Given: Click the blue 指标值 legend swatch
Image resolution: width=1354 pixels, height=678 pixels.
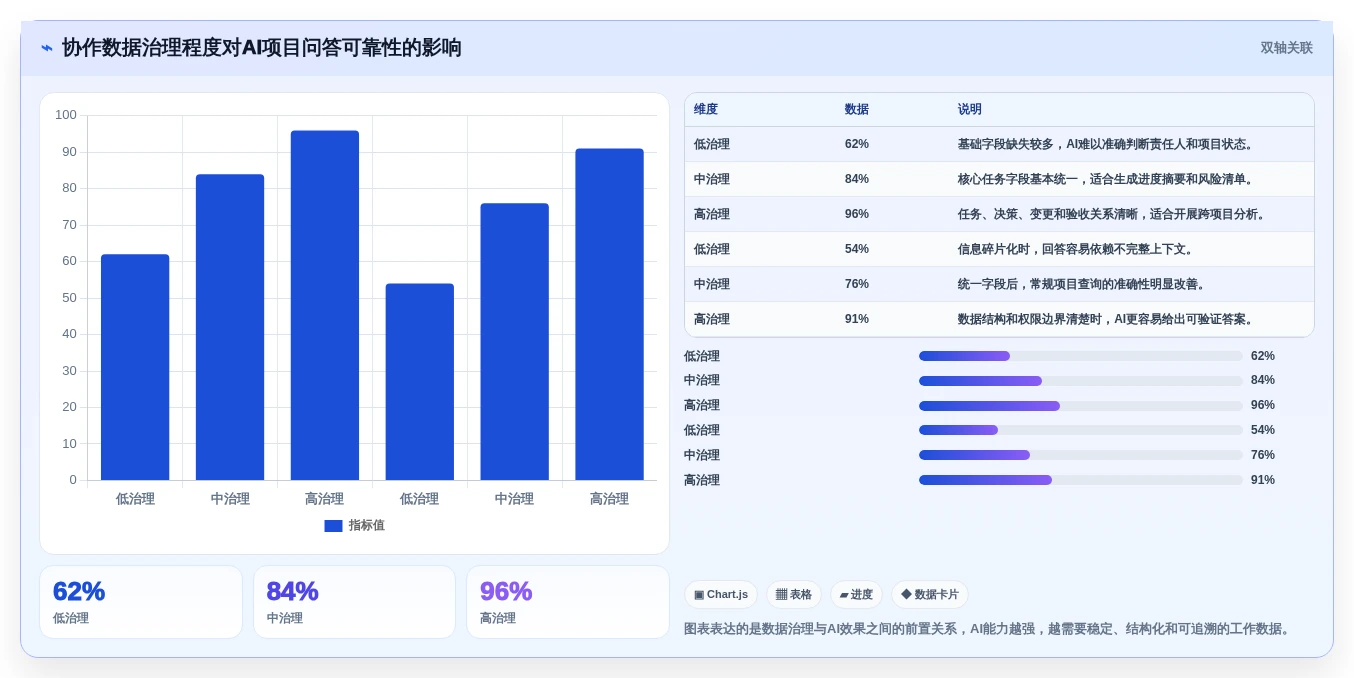Looking at the screenshot, I should click(x=333, y=526).
